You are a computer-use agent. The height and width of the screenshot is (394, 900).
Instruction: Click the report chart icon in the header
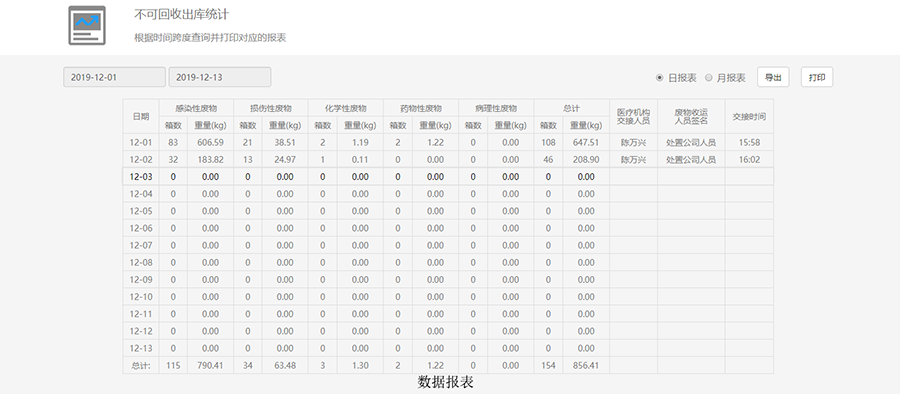tap(87, 25)
